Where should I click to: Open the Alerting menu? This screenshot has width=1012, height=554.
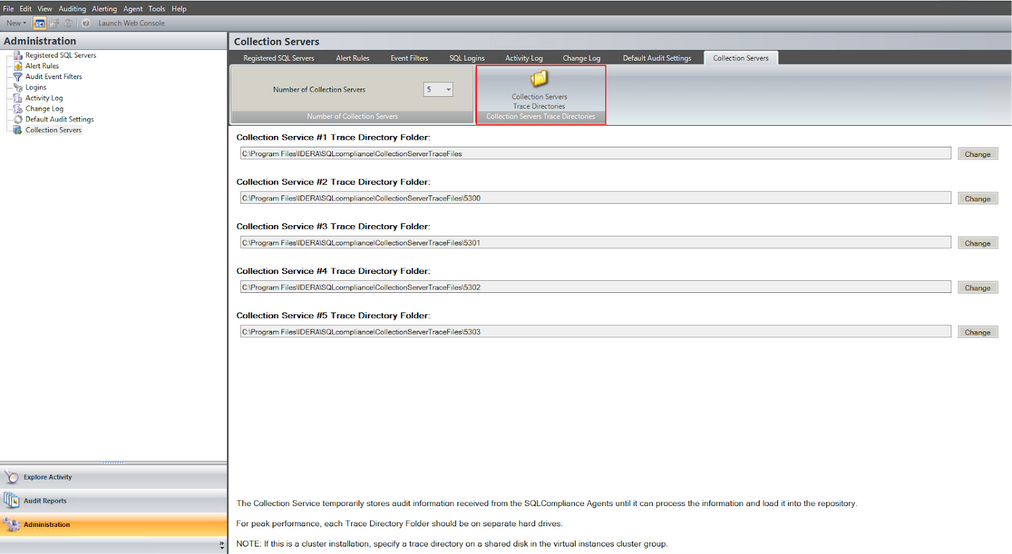pyautogui.click(x=104, y=8)
